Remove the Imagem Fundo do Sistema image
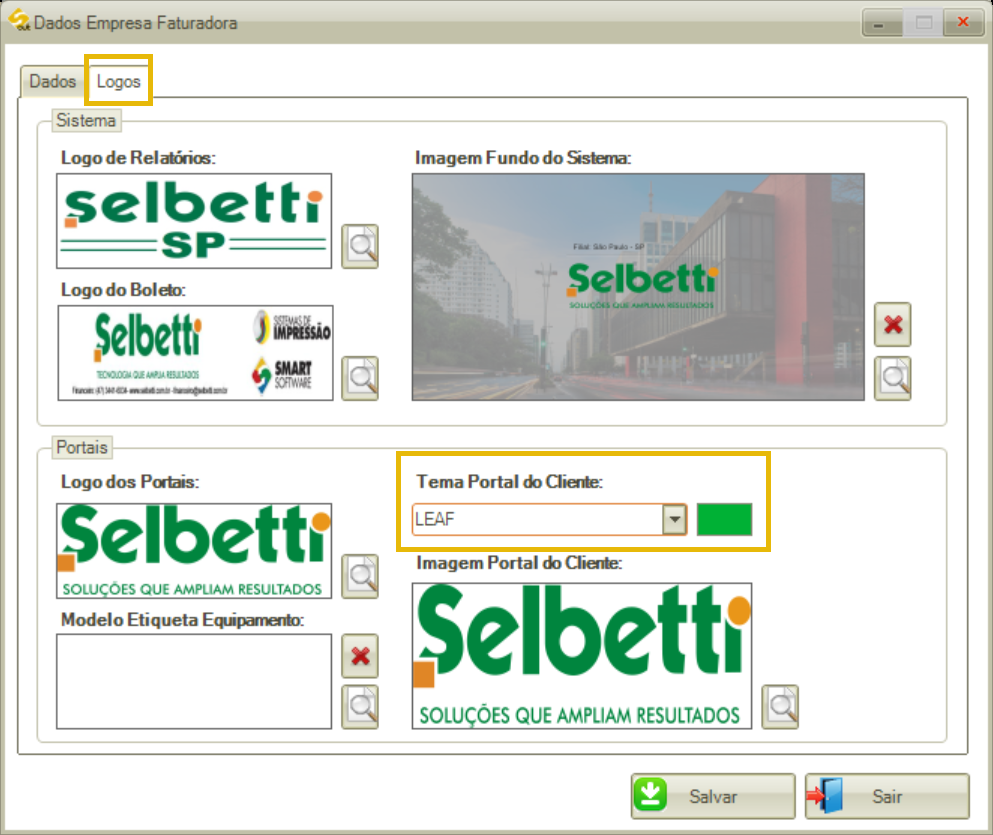Image resolution: width=993 pixels, height=835 pixels. pos(892,325)
